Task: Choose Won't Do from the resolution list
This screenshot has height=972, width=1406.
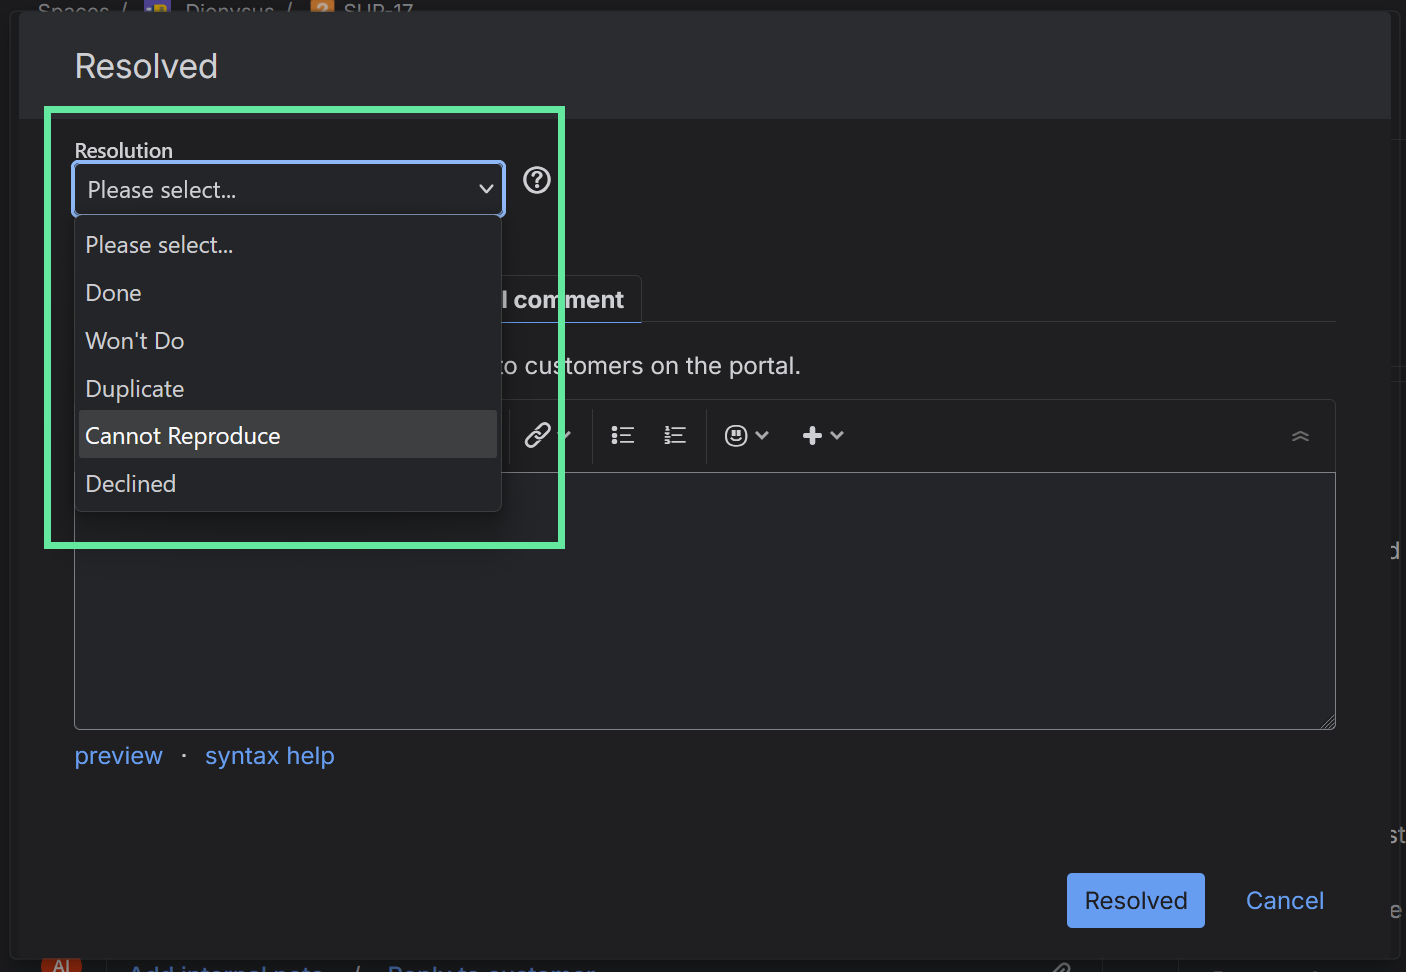Action: [135, 341]
